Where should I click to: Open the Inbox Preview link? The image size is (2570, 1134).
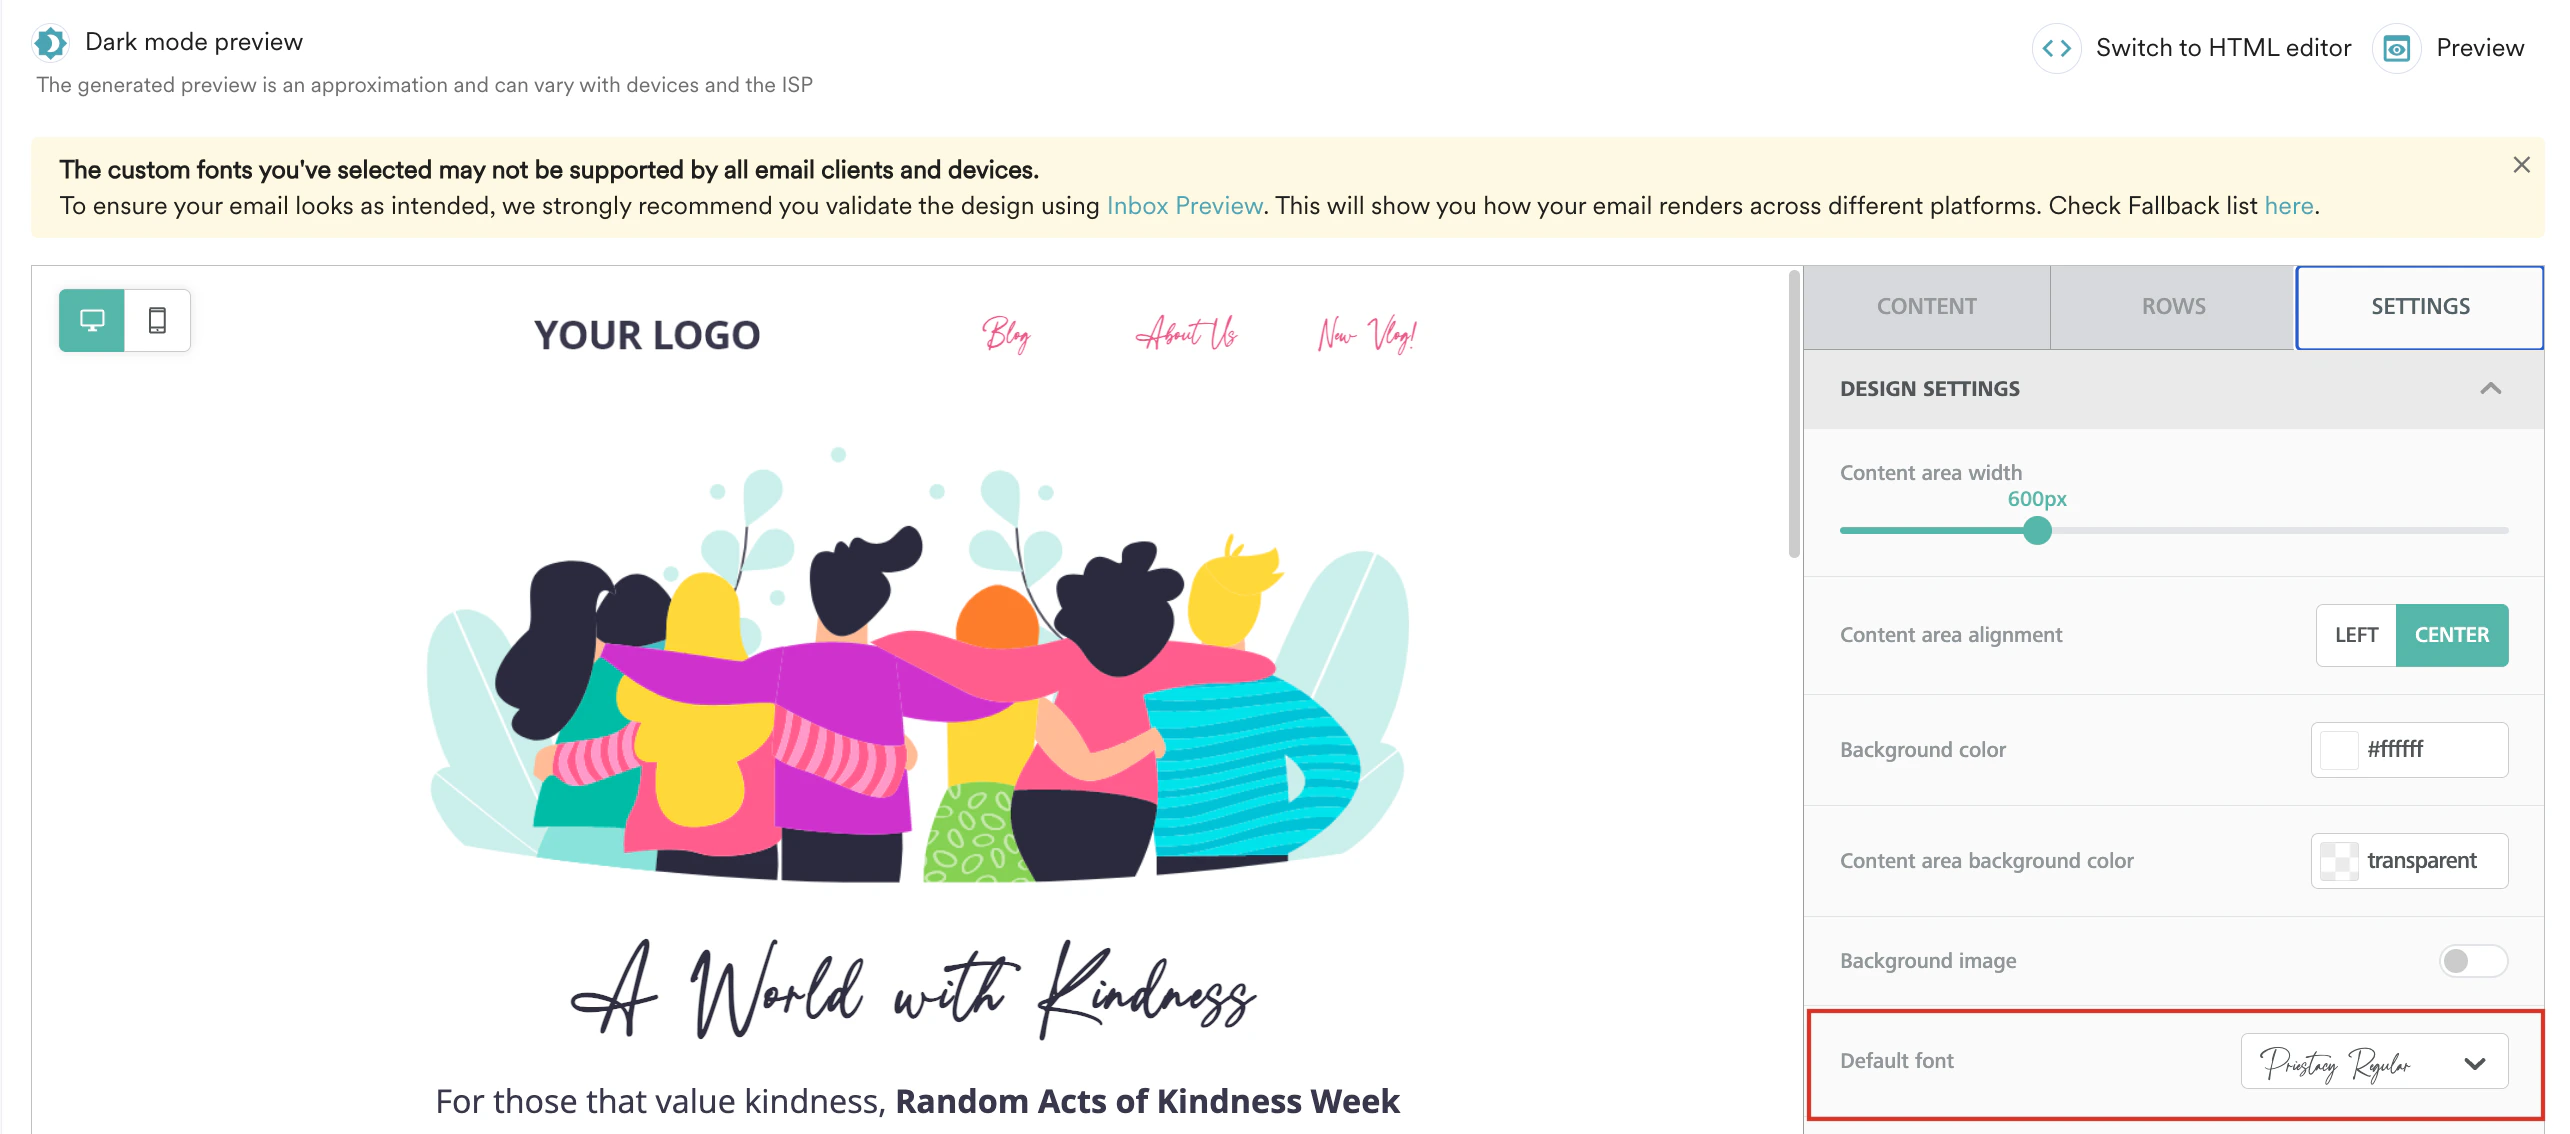pos(1183,205)
